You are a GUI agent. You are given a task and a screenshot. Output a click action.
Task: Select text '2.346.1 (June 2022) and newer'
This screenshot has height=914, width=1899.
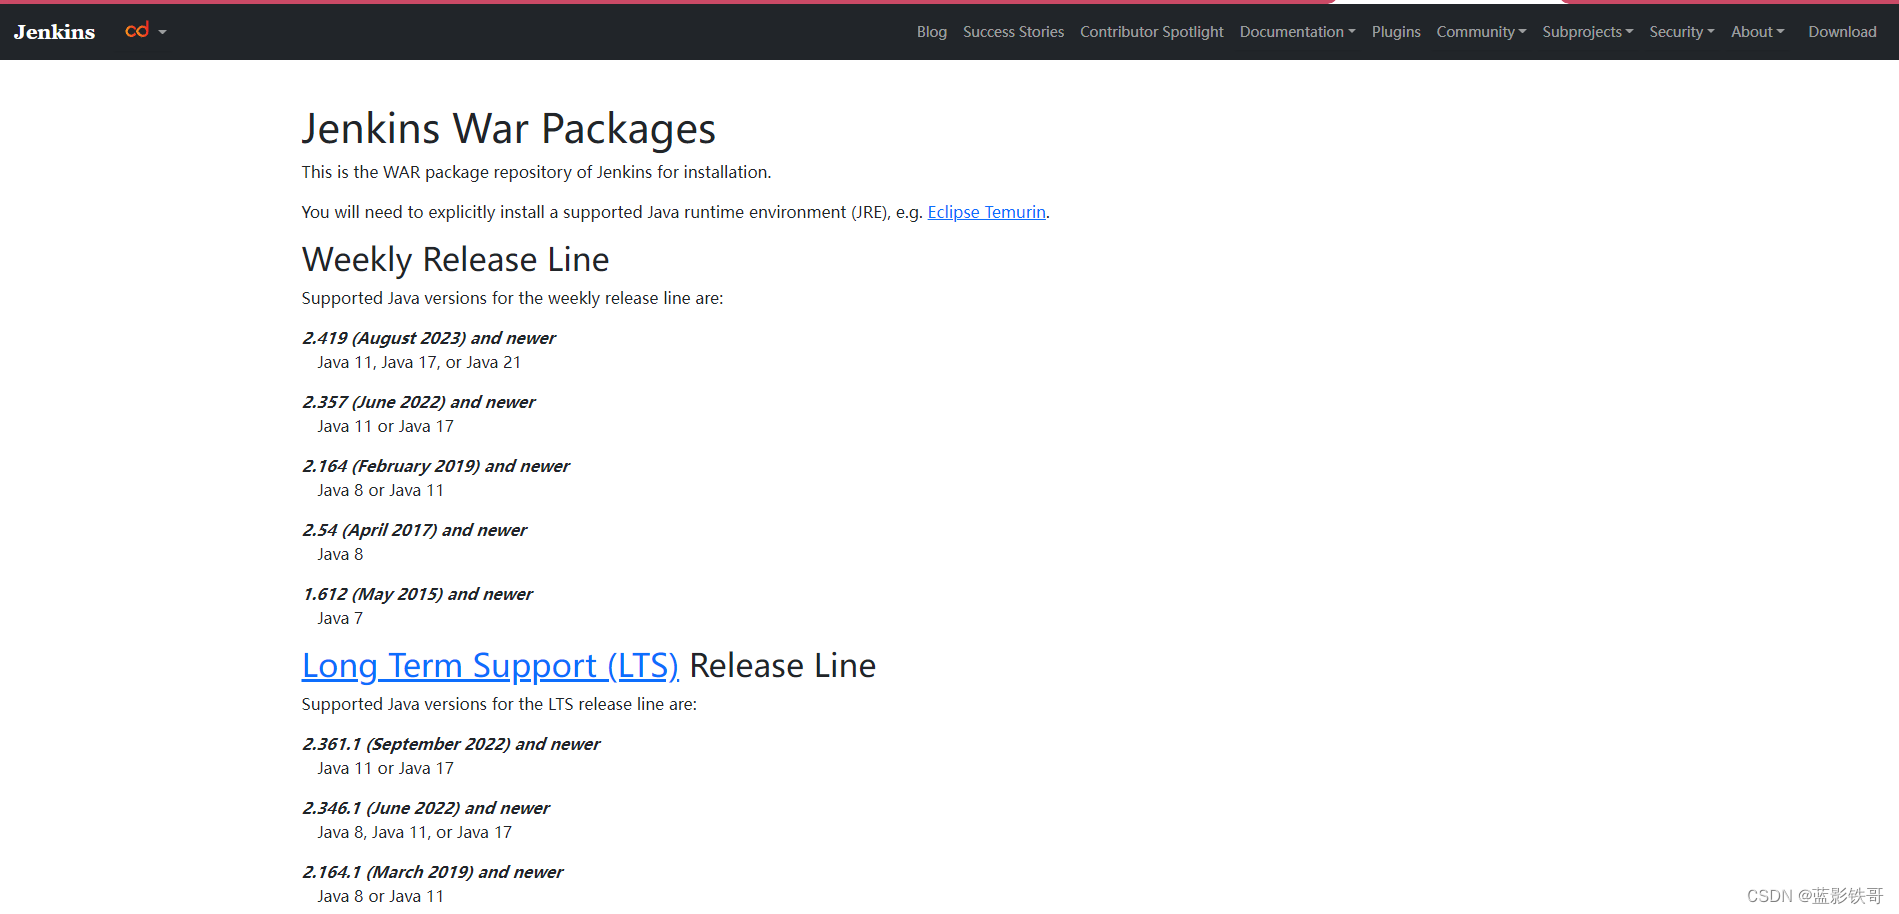pos(425,808)
